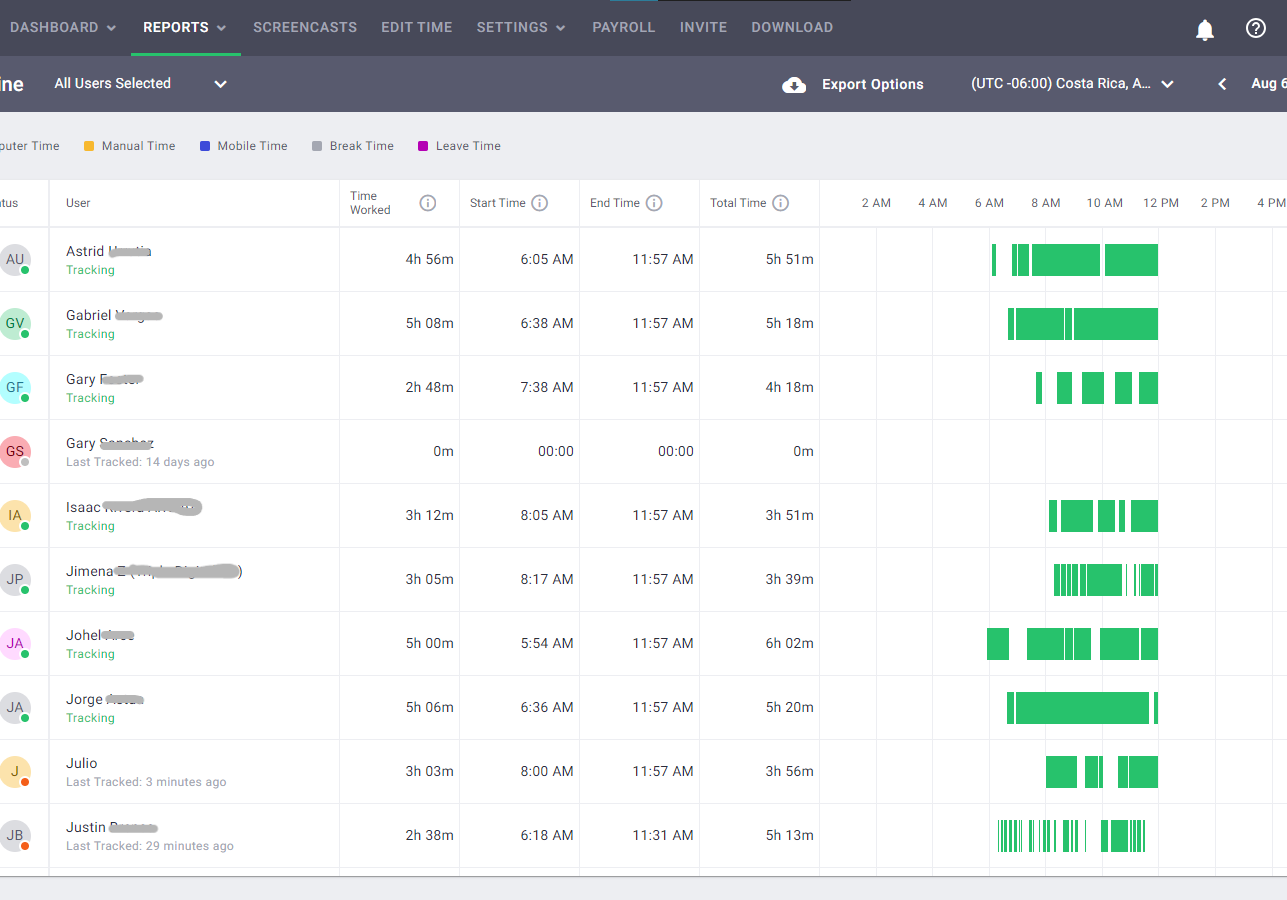Click the Leave Time purple legend swatch
Image resolution: width=1287 pixels, height=900 pixels.
[423, 146]
